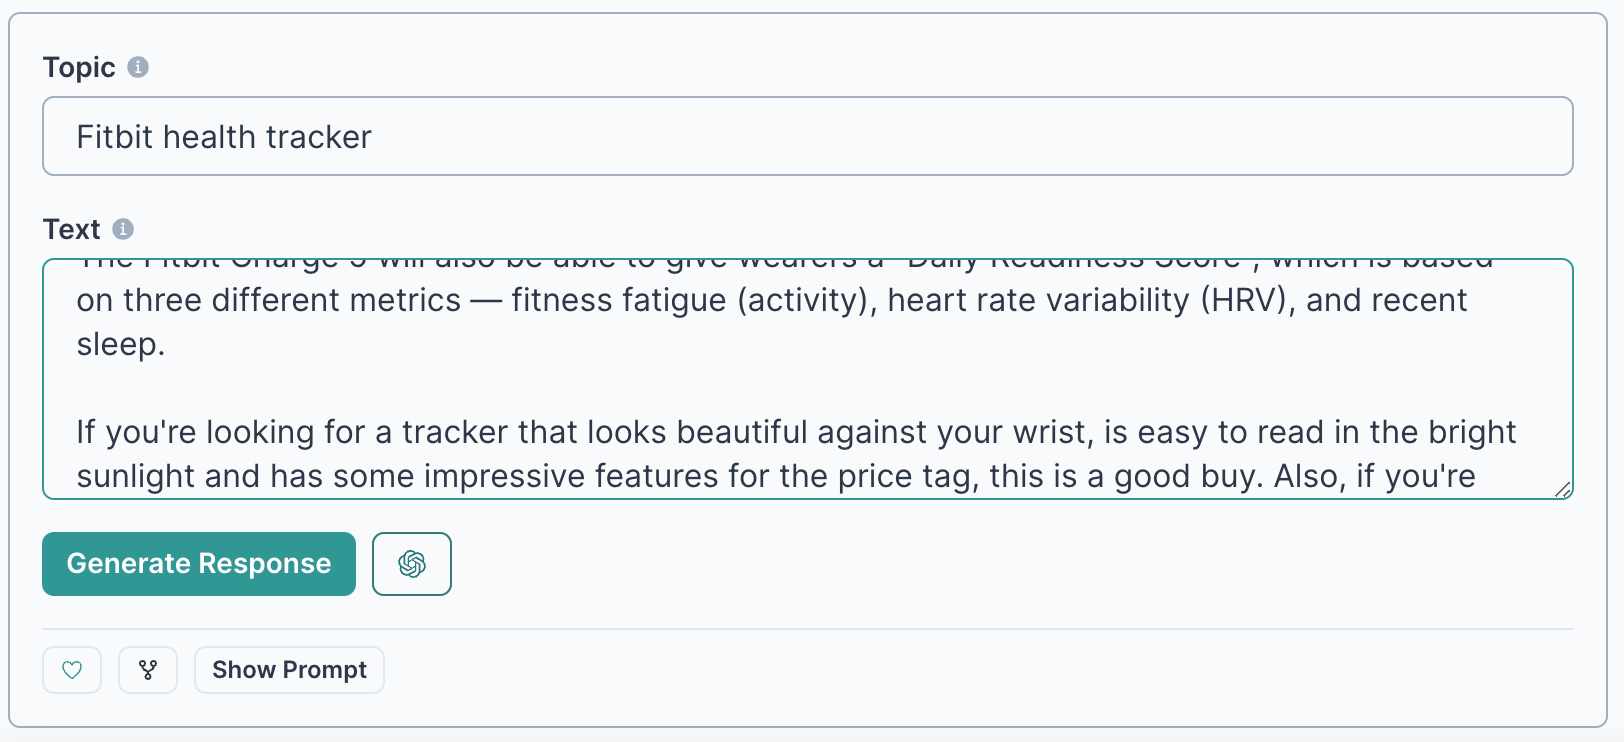Viewport: 1624px width, 742px height.
Task: Place cursor at "sleep." in the text
Action: point(120,344)
